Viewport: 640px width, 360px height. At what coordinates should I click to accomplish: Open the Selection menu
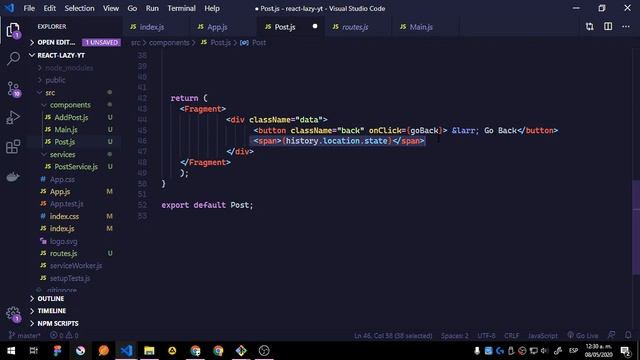tap(79, 8)
